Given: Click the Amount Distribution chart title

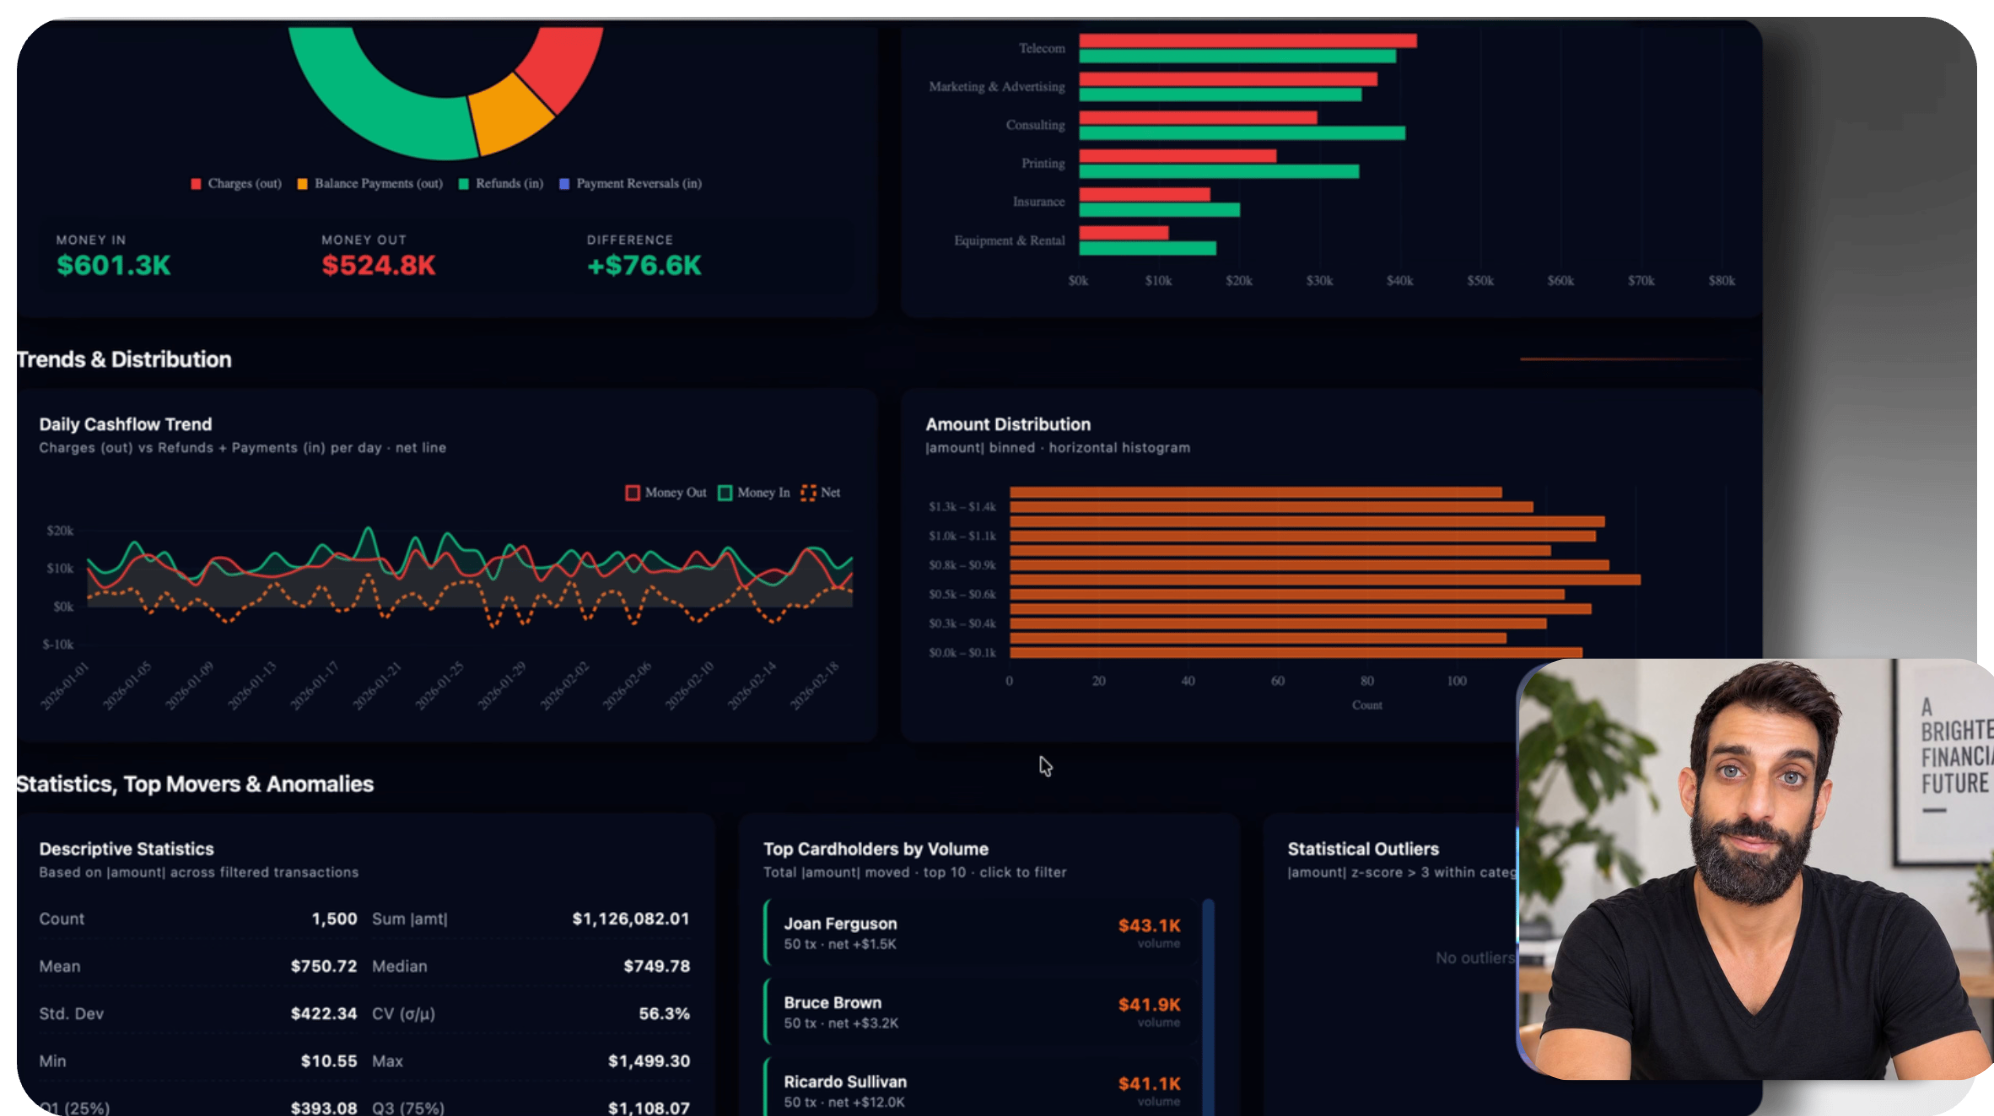Looking at the screenshot, I should click(x=1008, y=424).
